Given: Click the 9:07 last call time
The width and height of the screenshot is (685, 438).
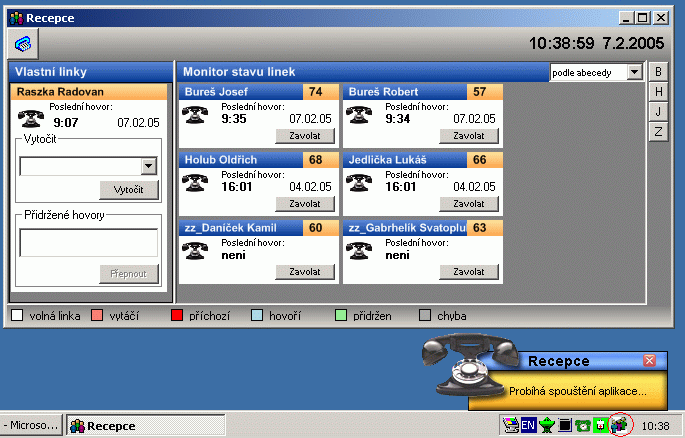Looking at the screenshot, I should pyautogui.click(x=66, y=123).
